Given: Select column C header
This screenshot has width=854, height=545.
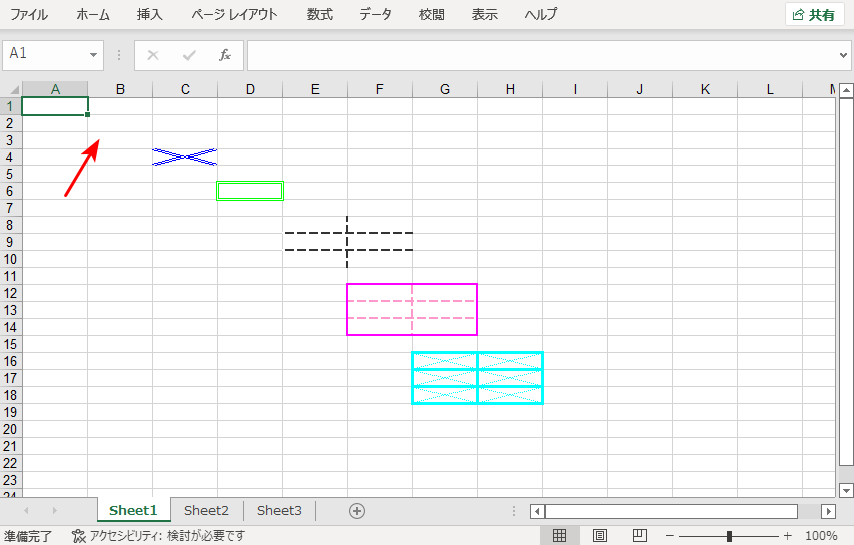Looking at the screenshot, I should 185,89.
